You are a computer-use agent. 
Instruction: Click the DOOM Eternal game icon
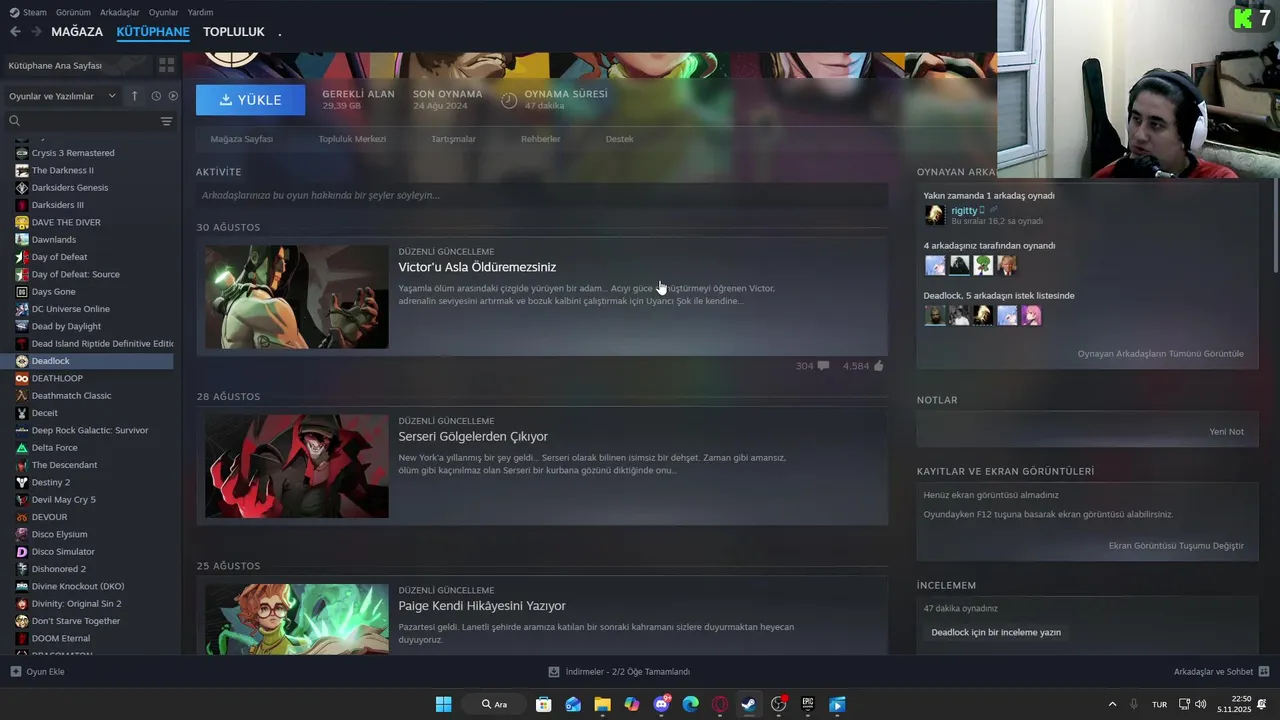pyautogui.click(x=22, y=638)
